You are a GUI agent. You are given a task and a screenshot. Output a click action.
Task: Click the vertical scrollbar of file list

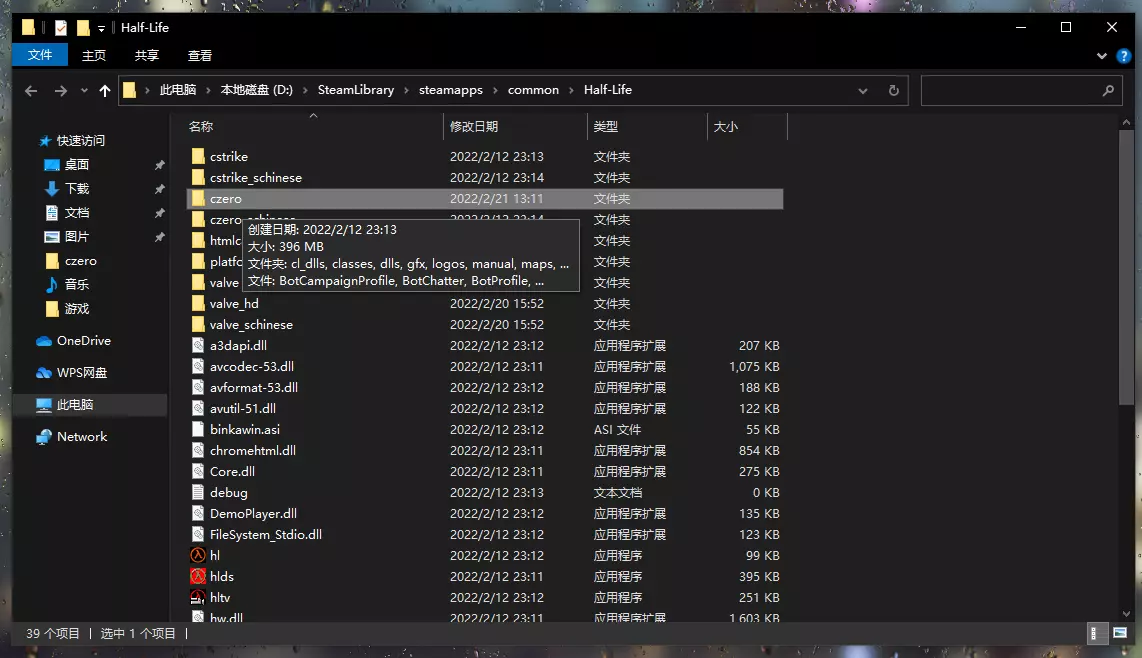pyautogui.click(x=1126, y=266)
